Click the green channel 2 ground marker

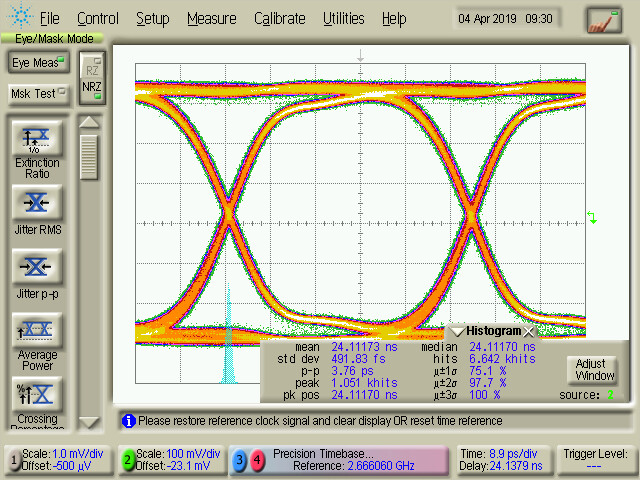(x=592, y=217)
